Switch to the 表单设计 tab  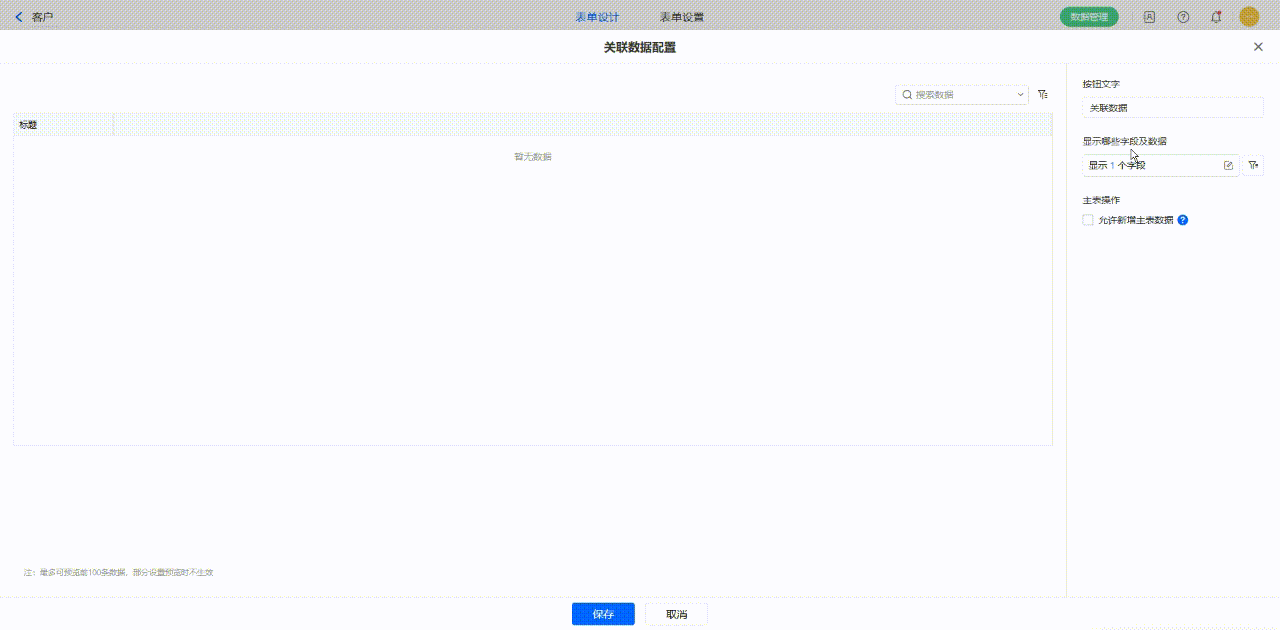(597, 17)
